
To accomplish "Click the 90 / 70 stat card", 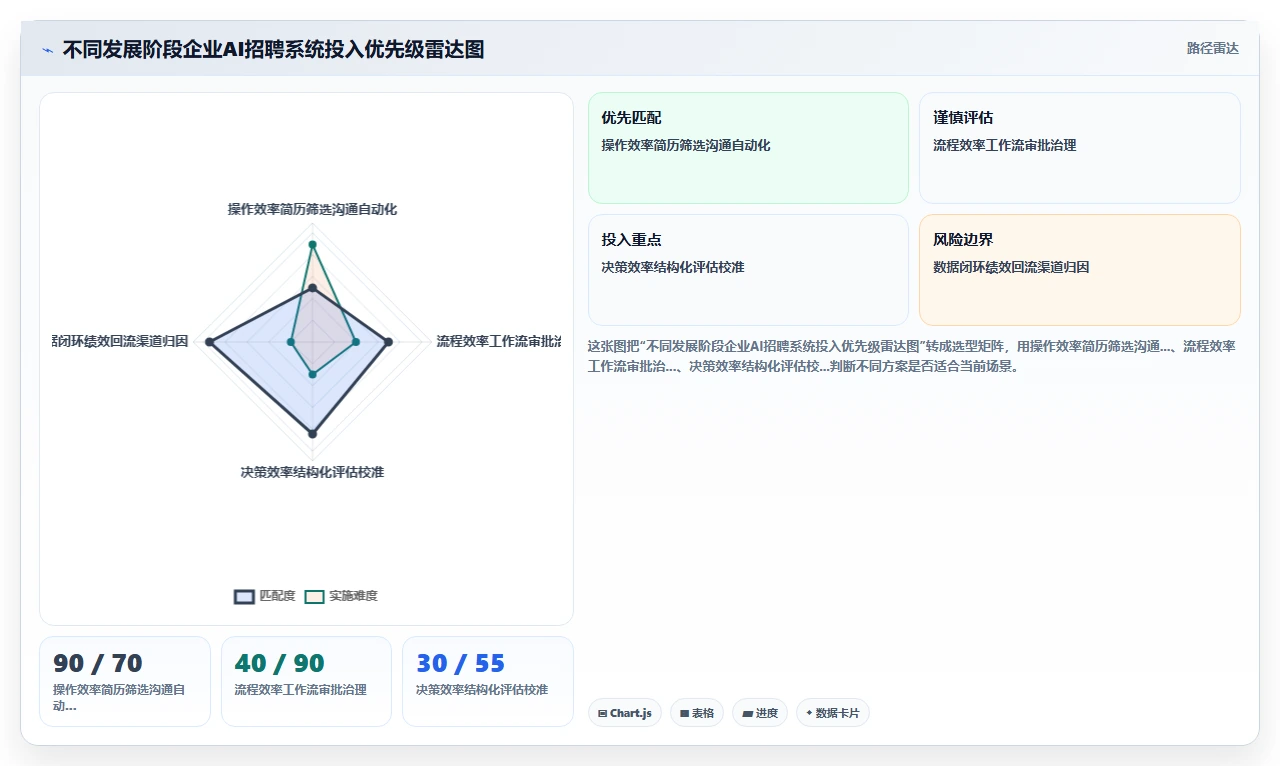I will coord(125,681).
